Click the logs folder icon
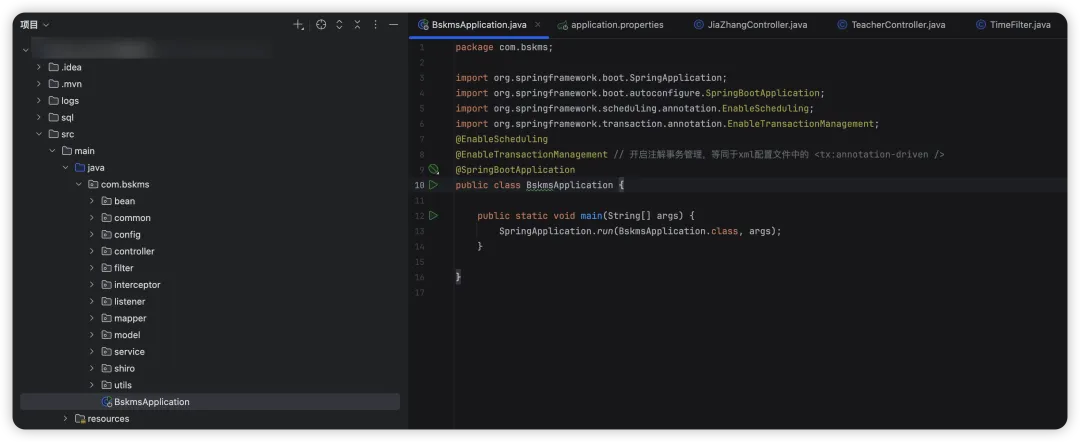1080x442 pixels. pyautogui.click(x=54, y=101)
